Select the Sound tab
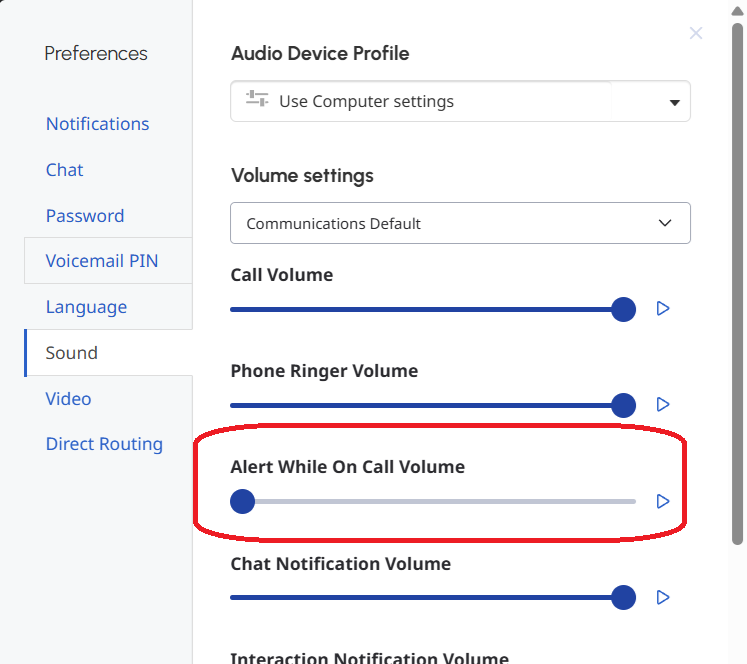The width and height of the screenshot is (747, 664). tap(72, 353)
